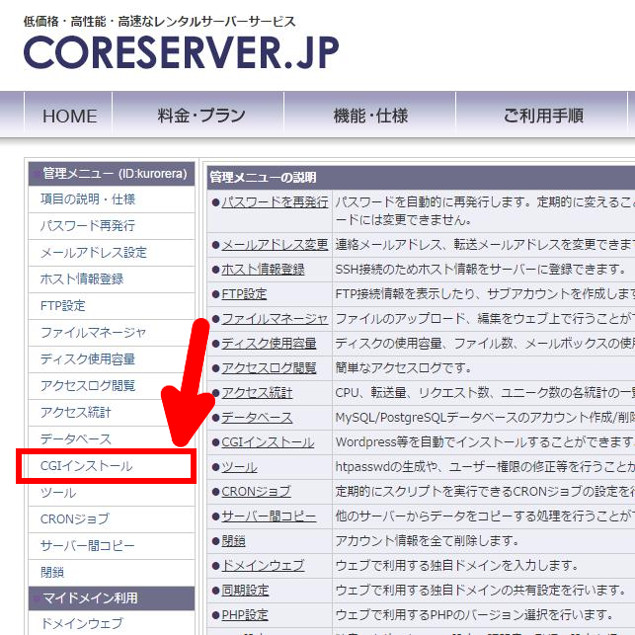Click description starting with htpasswdの生成や
This screenshot has width=635, height=635.
[x=485, y=467]
